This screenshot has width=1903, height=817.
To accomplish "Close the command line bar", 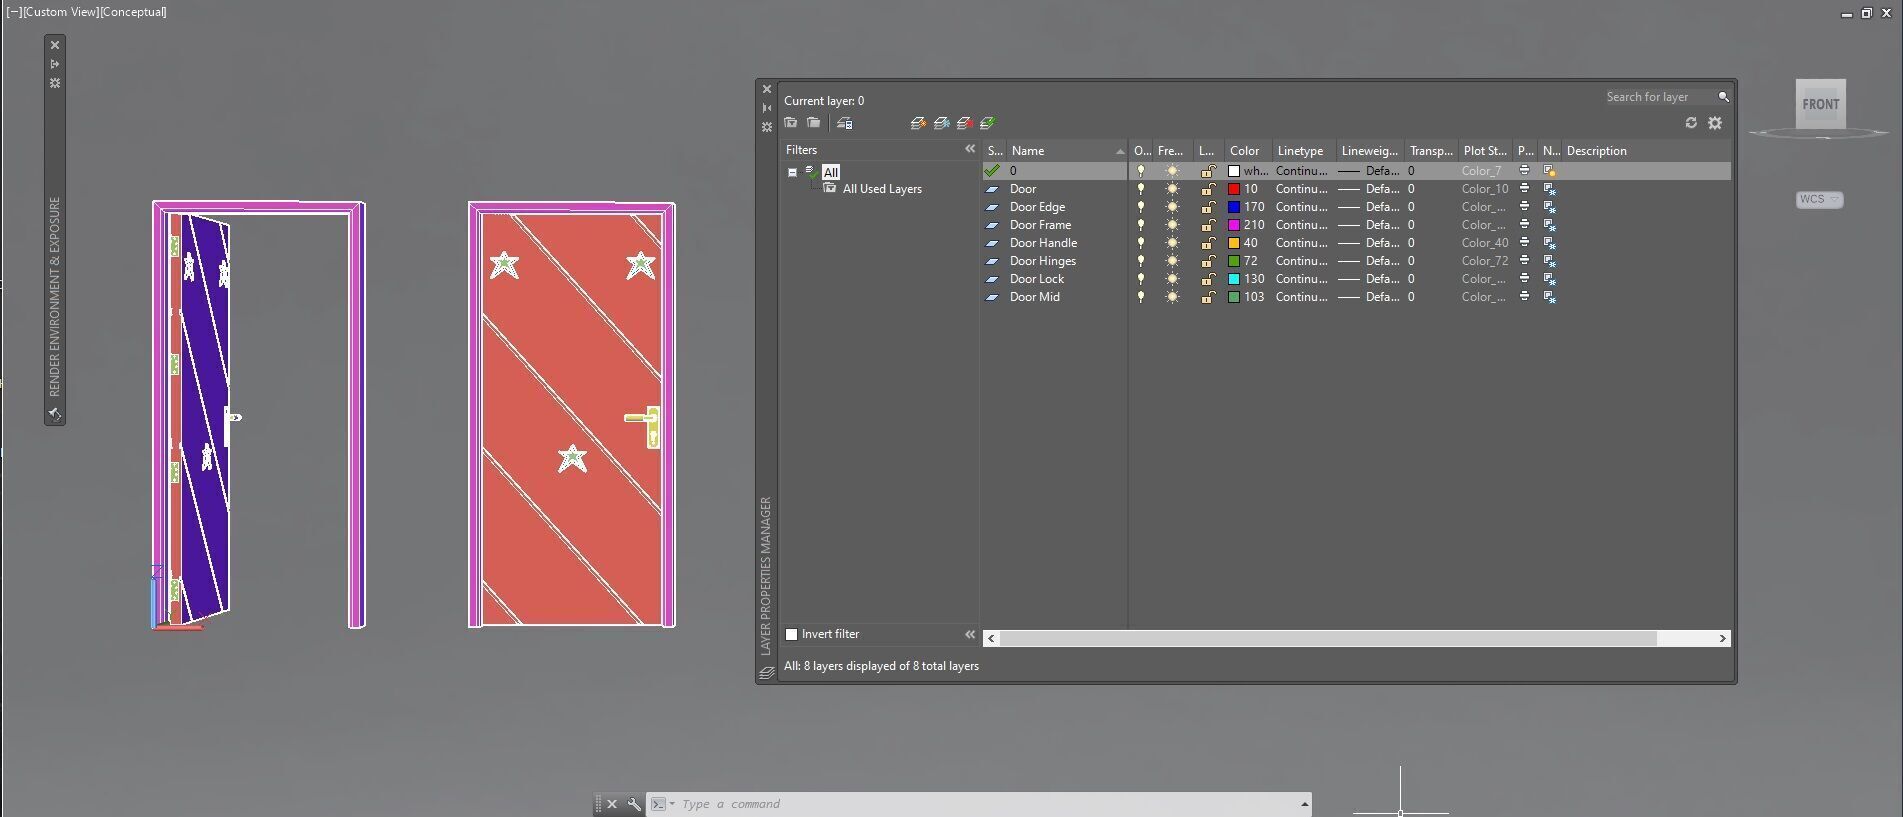I will click(x=612, y=804).
